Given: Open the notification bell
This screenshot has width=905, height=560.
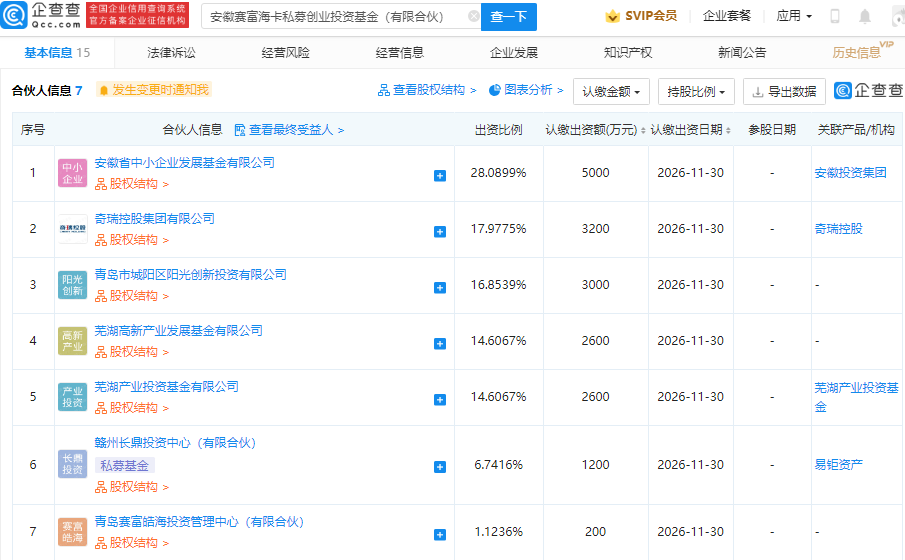Looking at the screenshot, I should [865, 16].
